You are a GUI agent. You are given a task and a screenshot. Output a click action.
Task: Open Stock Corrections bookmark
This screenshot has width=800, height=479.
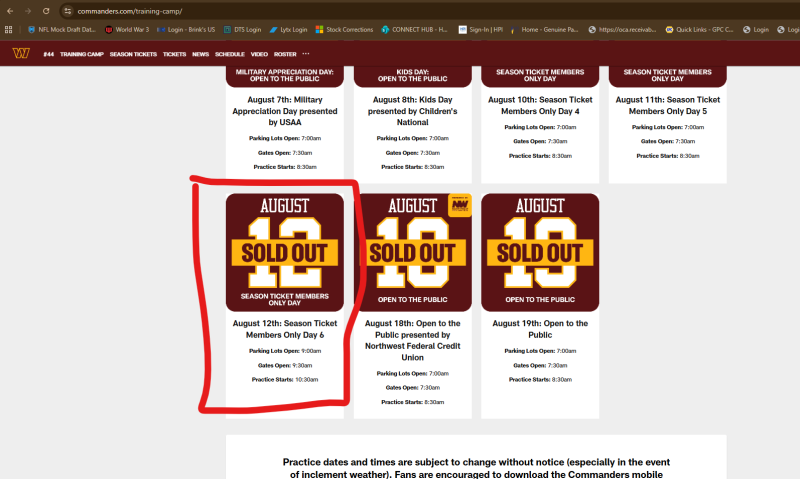coord(344,30)
